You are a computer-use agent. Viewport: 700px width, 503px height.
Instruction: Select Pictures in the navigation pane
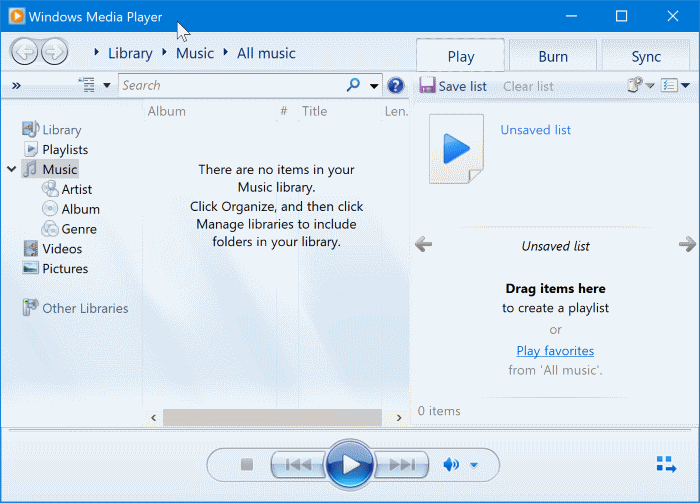click(x=55, y=268)
